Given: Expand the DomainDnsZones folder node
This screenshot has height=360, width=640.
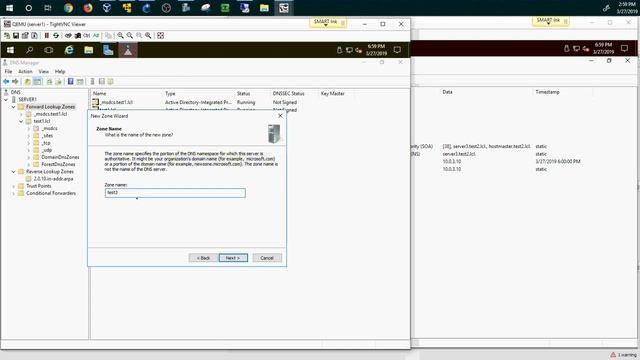Looking at the screenshot, I should (29, 157).
